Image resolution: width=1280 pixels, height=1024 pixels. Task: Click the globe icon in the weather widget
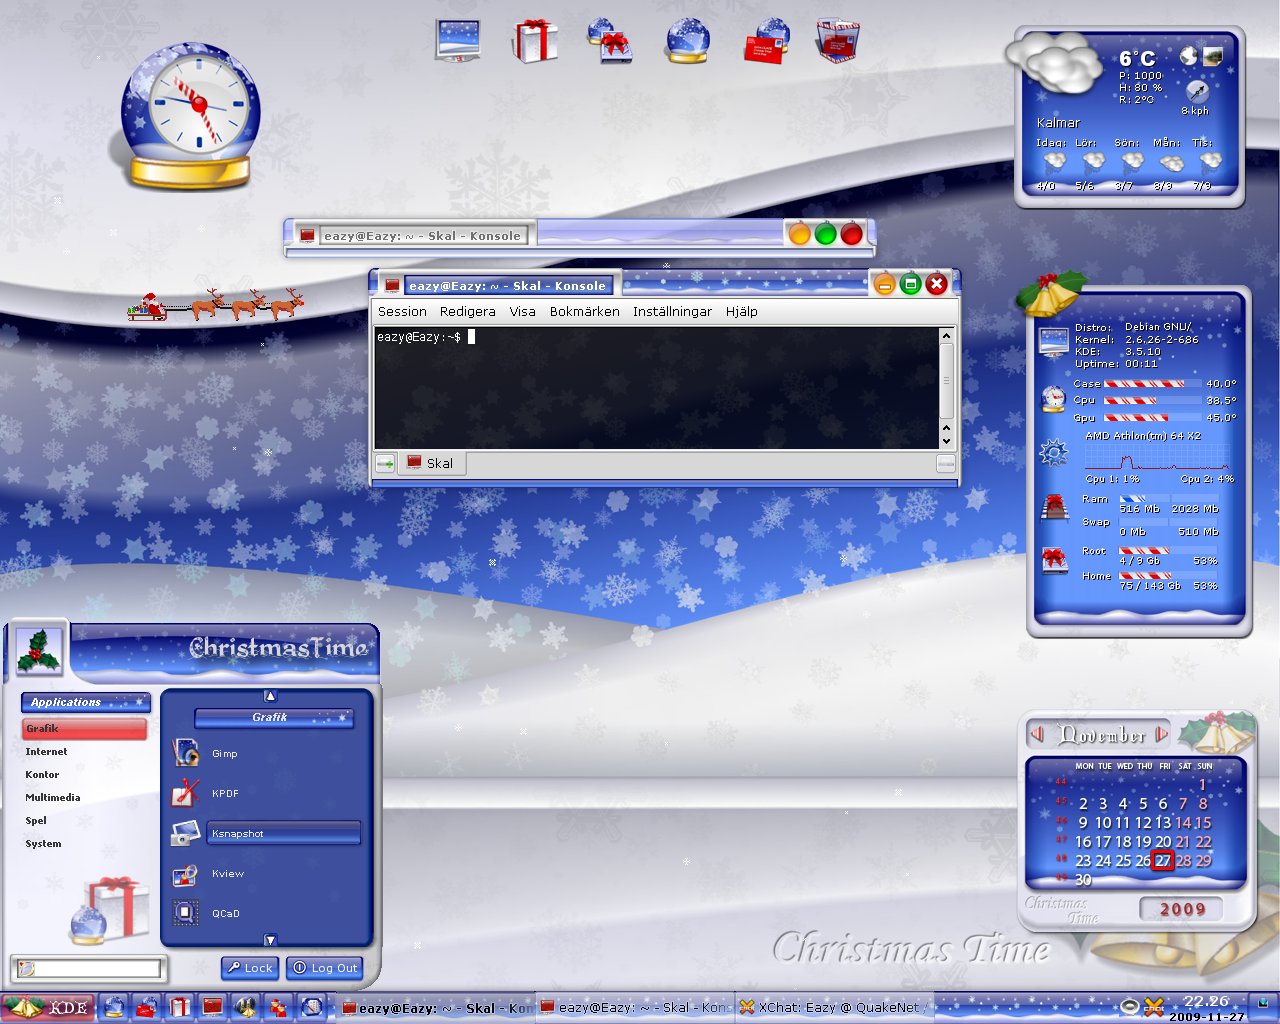point(1188,56)
